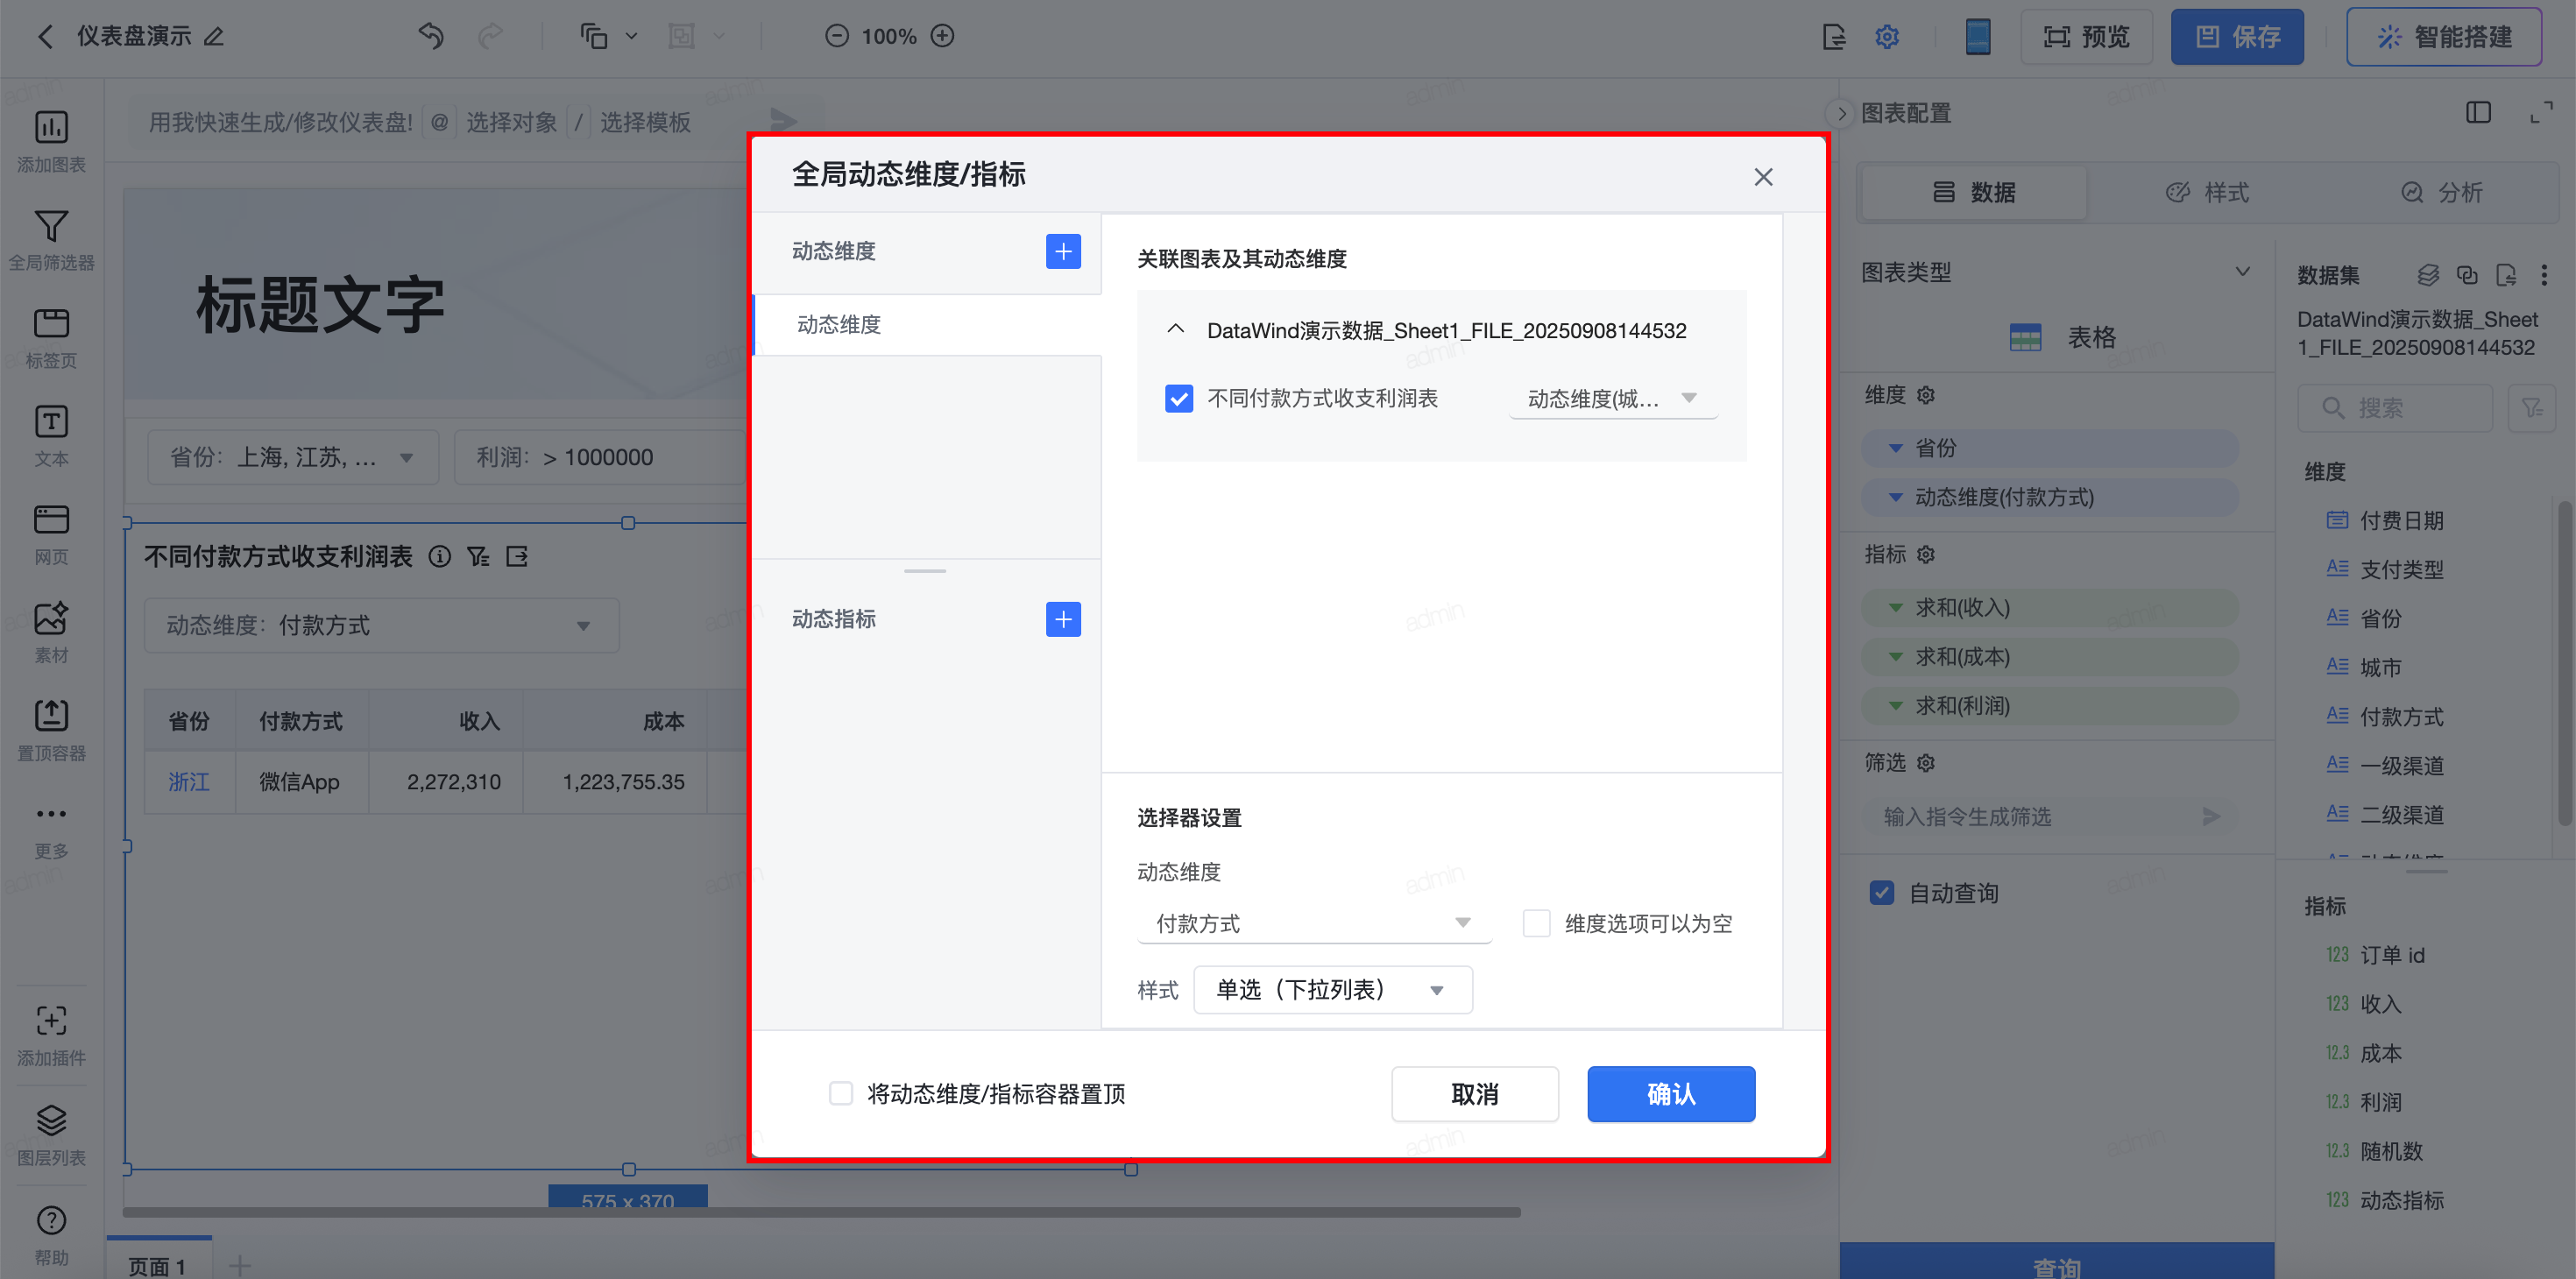Enable 维度选项可以为空 checkbox

coord(1536,923)
